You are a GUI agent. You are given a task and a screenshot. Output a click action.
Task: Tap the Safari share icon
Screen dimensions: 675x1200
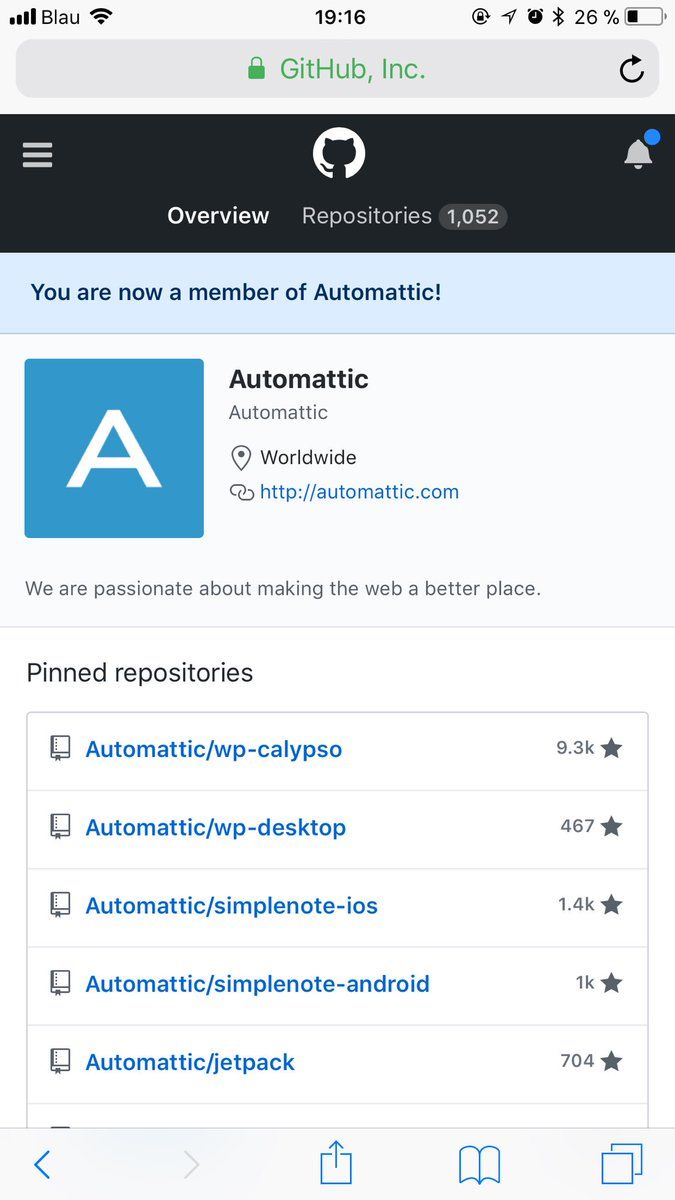337,1164
